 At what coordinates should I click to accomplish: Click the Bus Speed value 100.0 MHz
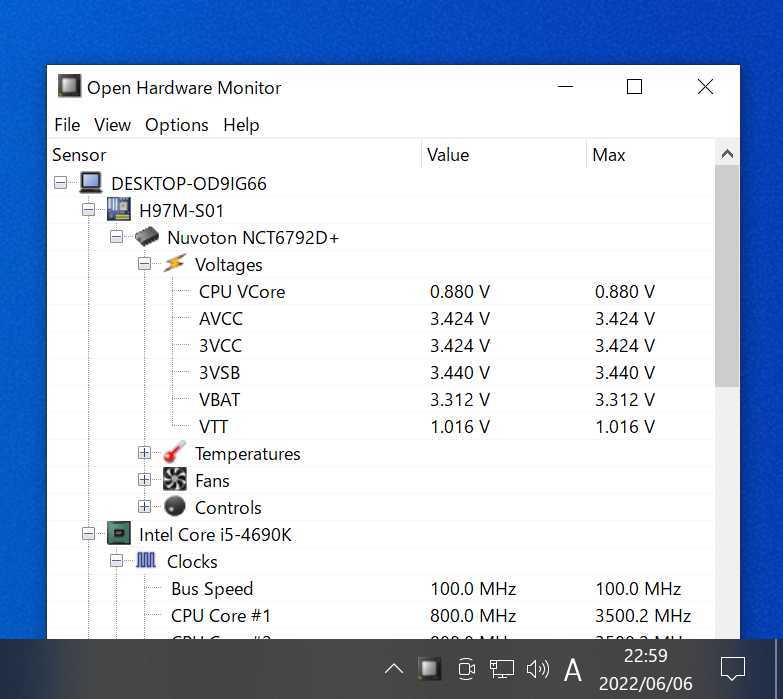coord(473,589)
